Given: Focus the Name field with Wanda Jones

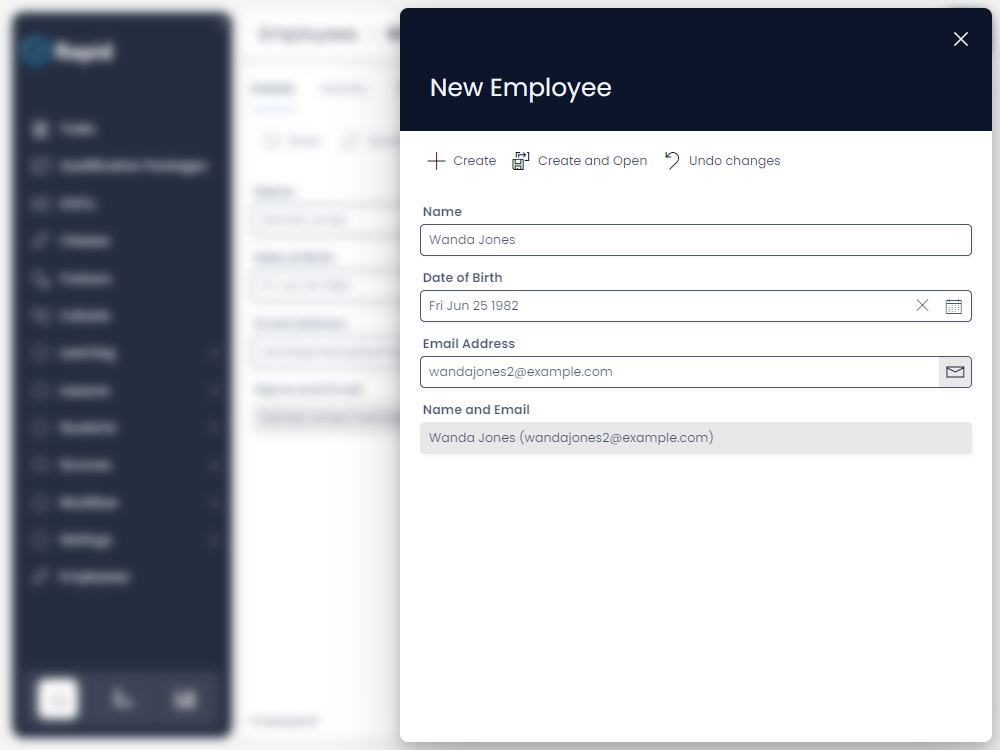Looking at the screenshot, I should pyautogui.click(x=696, y=240).
